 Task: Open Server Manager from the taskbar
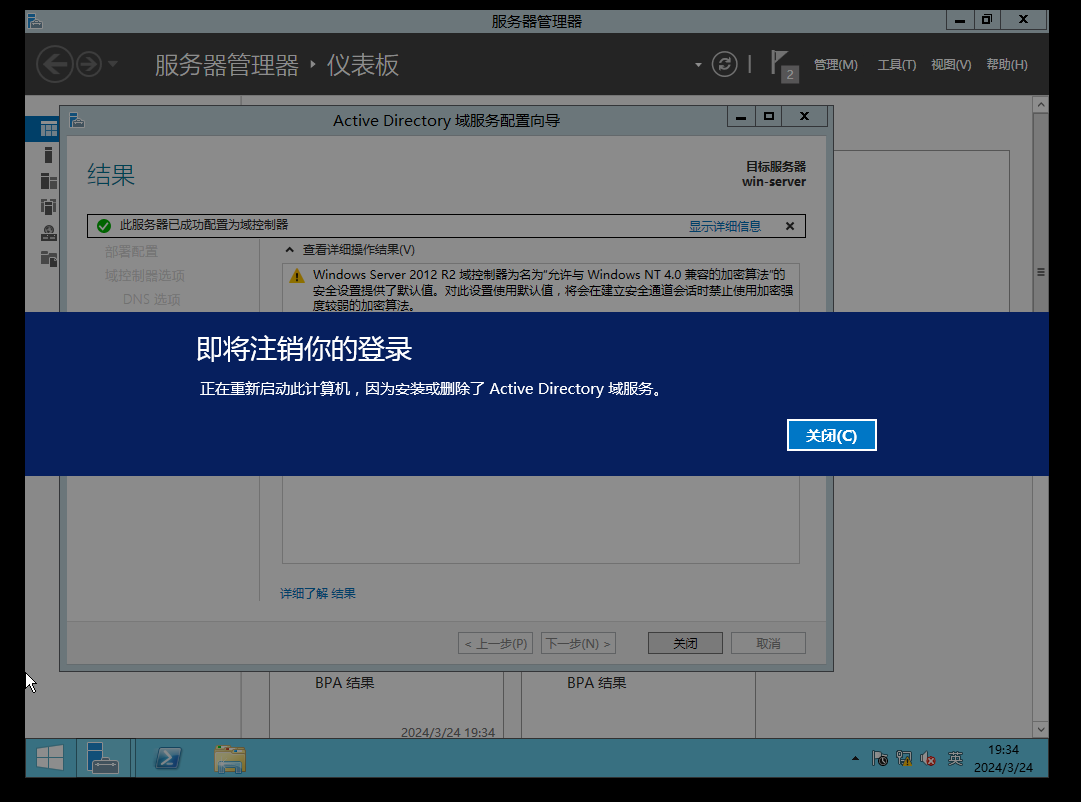coord(103,758)
